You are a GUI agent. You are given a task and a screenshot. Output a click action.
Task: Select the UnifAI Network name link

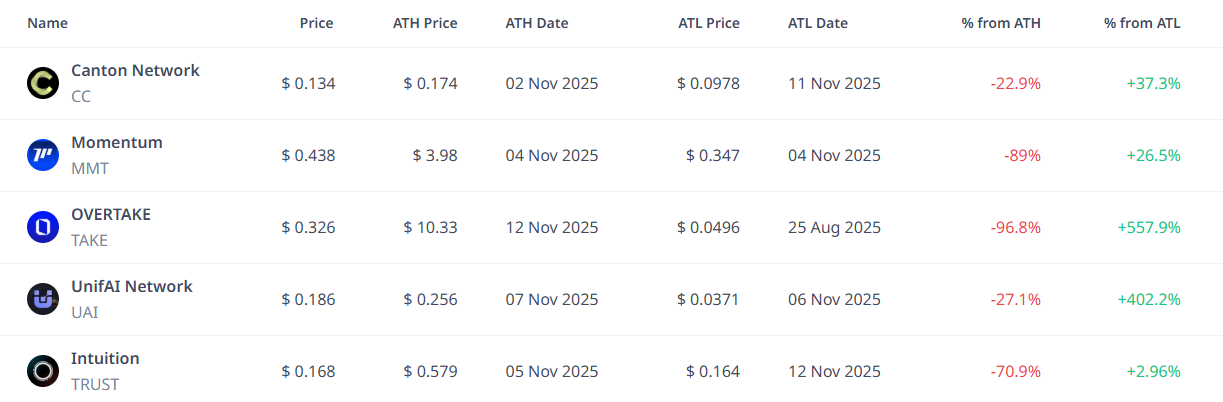pos(131,287)
